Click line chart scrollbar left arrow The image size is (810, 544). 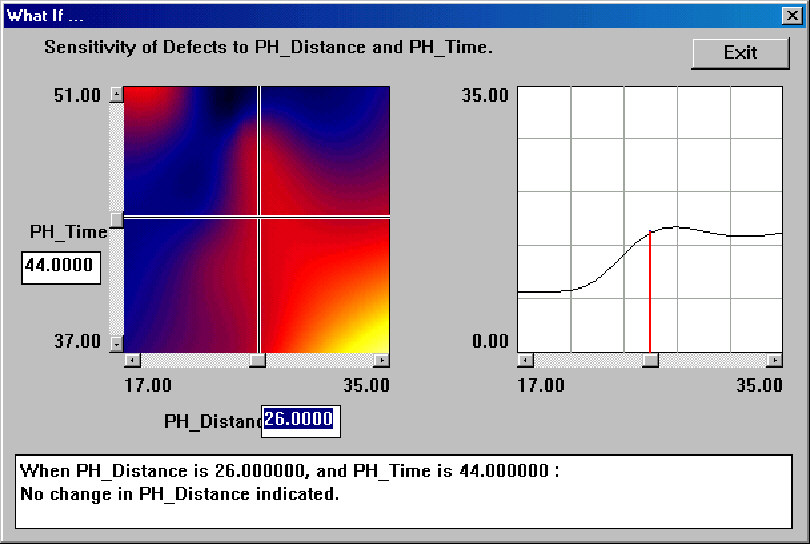pyautogui.click(x=525, y=360)
